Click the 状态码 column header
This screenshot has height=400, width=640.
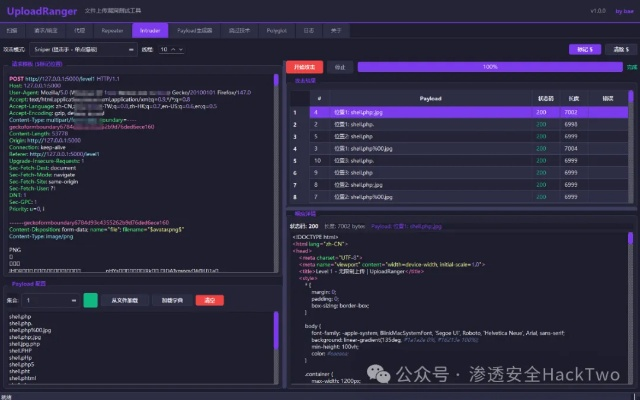point(546,99)
